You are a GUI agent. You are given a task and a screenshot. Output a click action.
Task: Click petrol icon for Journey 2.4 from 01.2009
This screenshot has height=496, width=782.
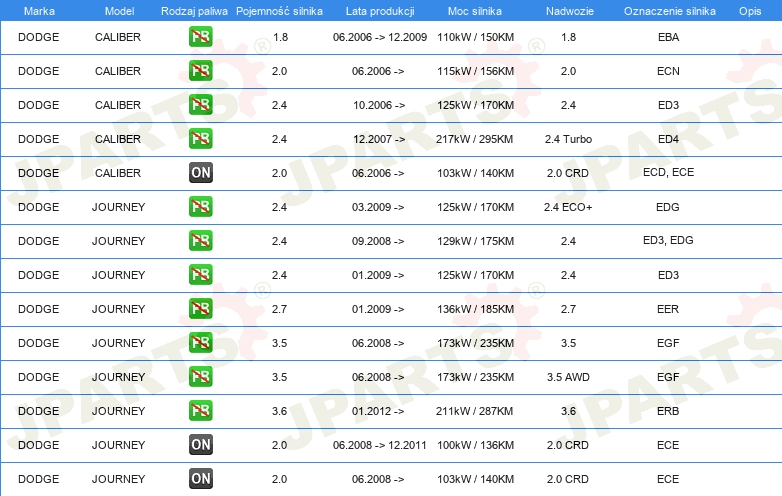pyautogui.click(x=200, y=275)
